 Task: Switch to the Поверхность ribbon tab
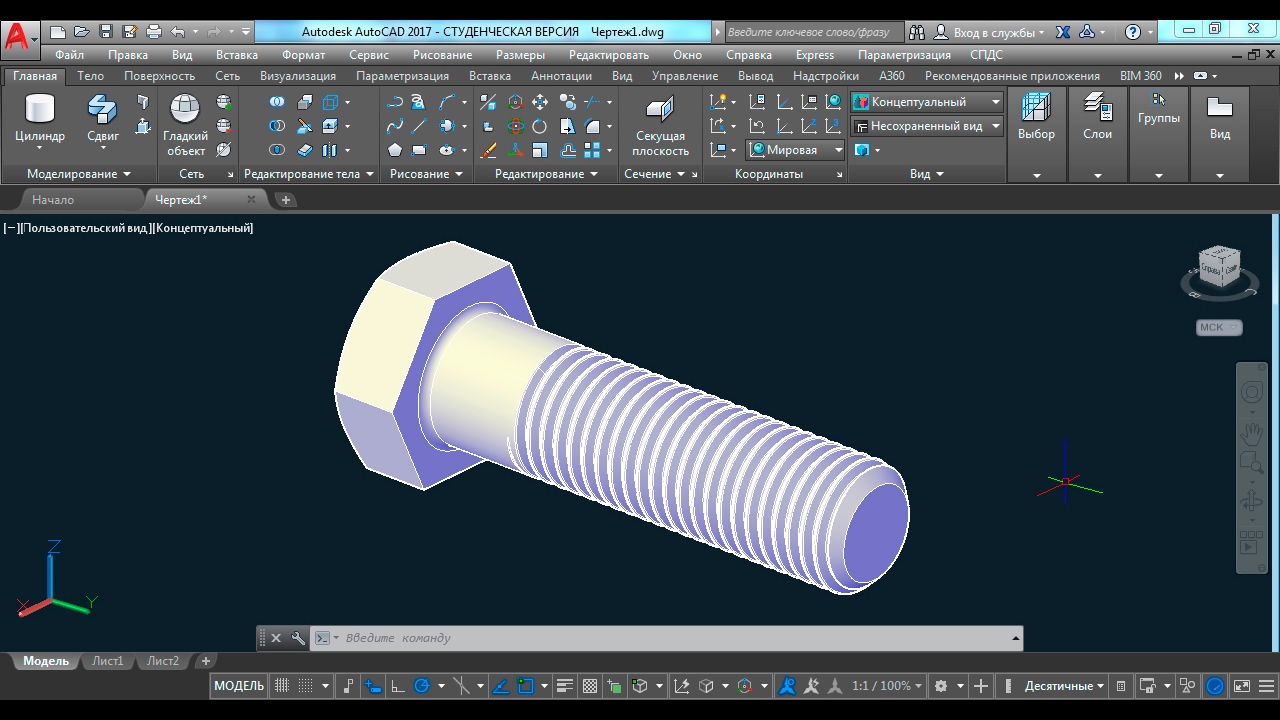159,76
